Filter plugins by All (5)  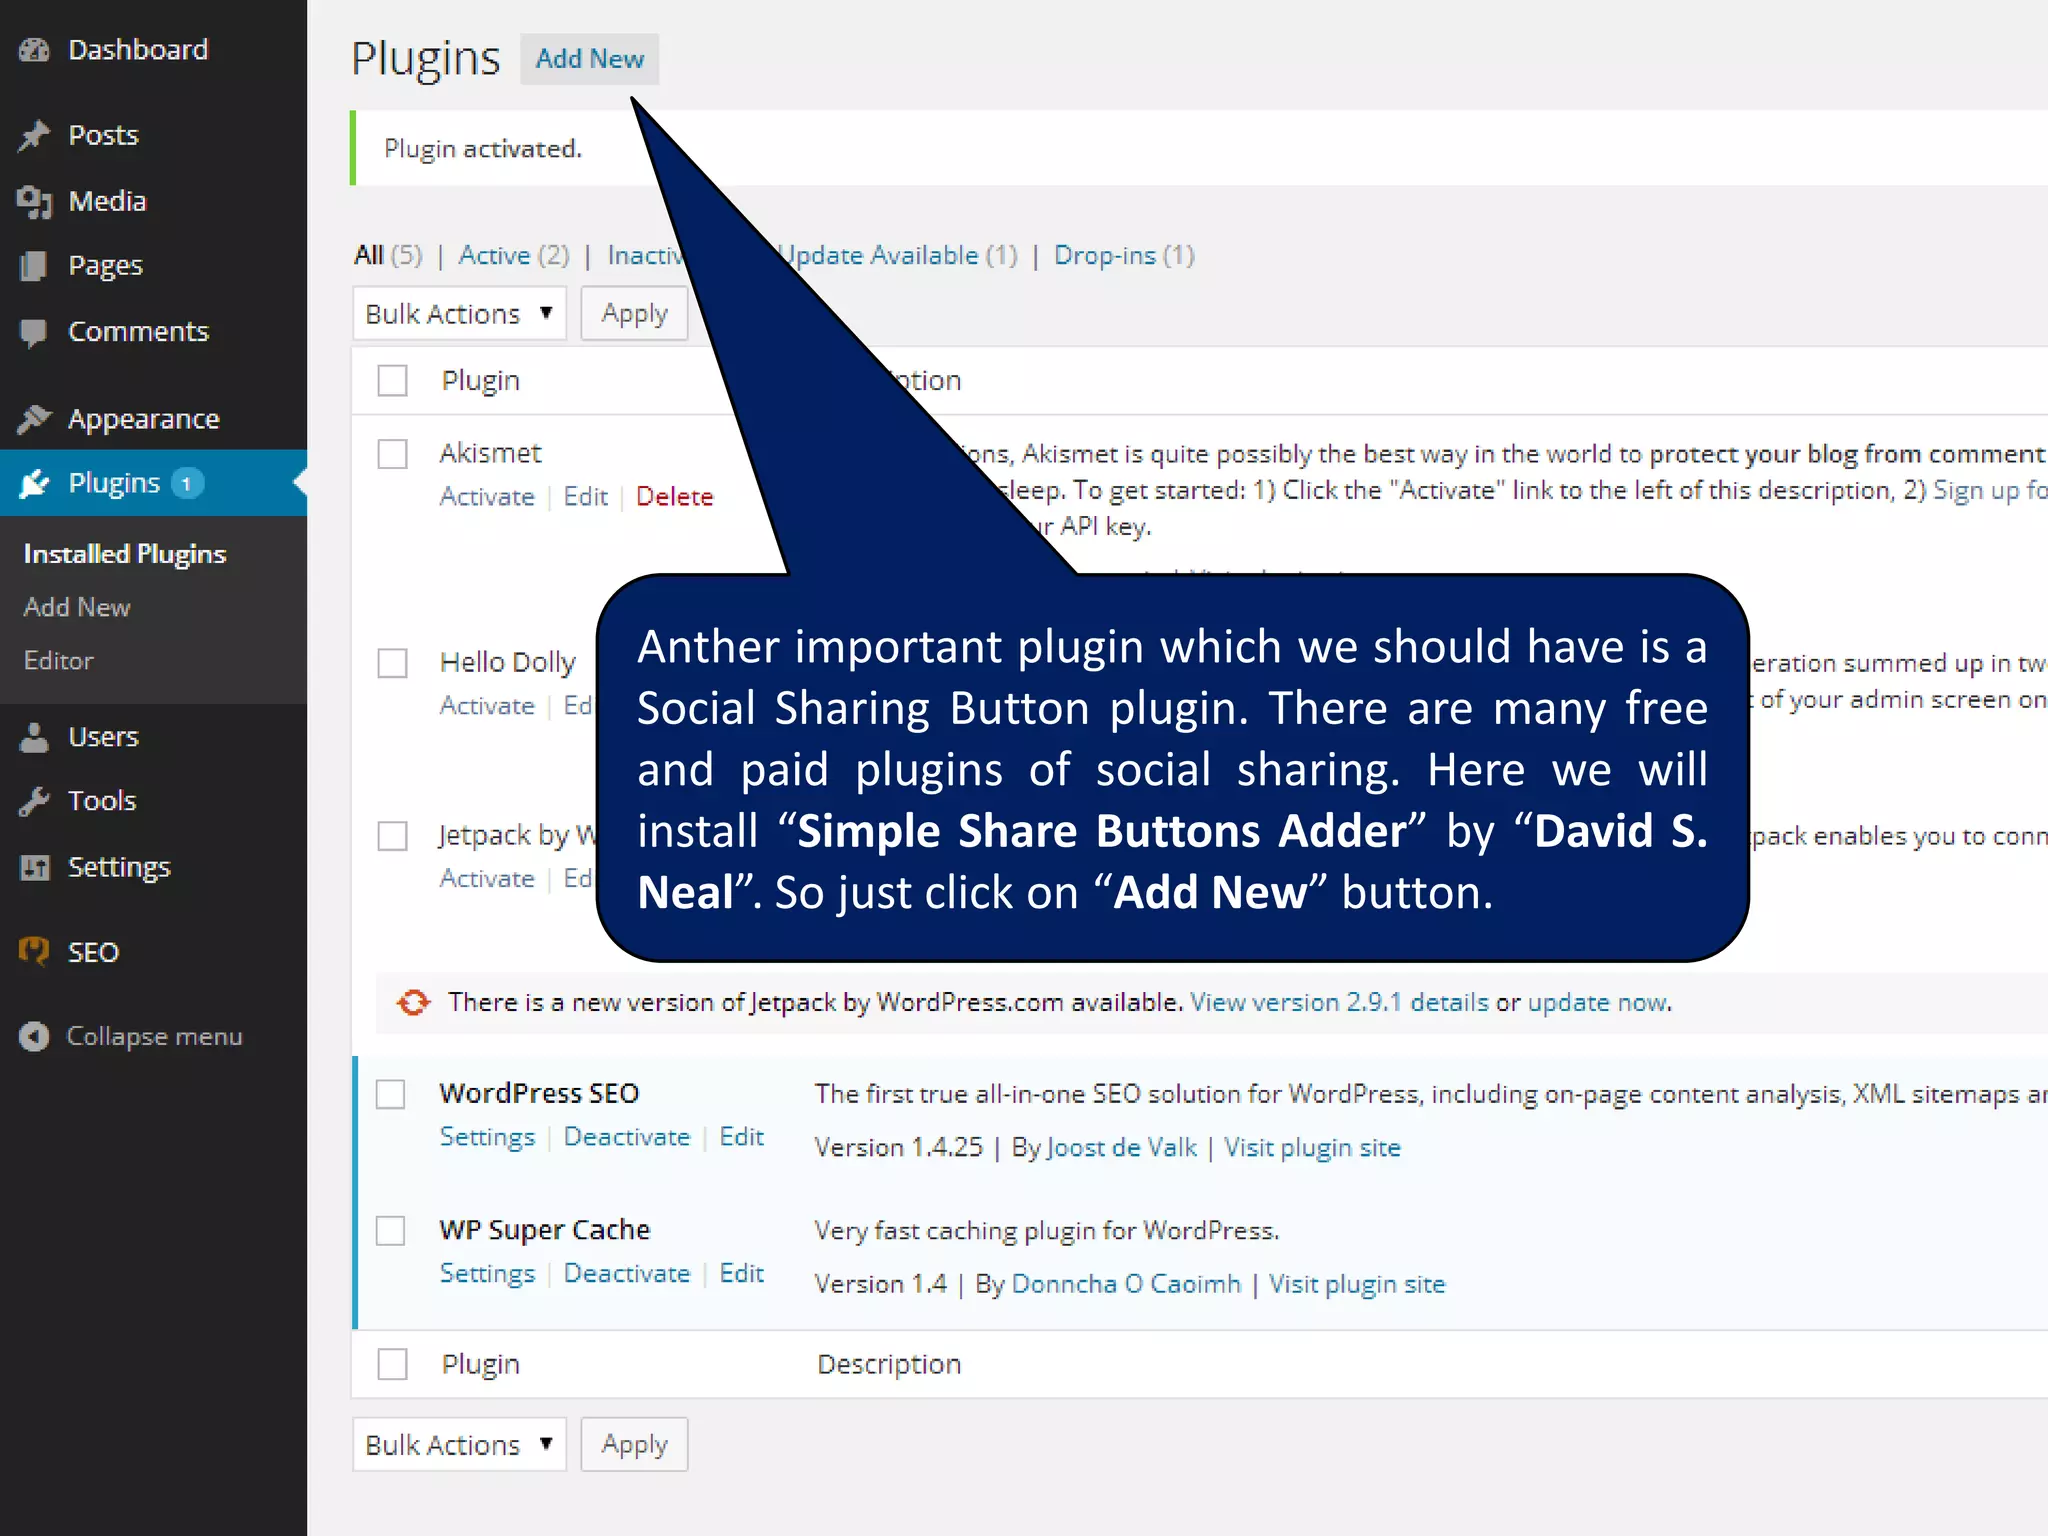tap(388, 256)
